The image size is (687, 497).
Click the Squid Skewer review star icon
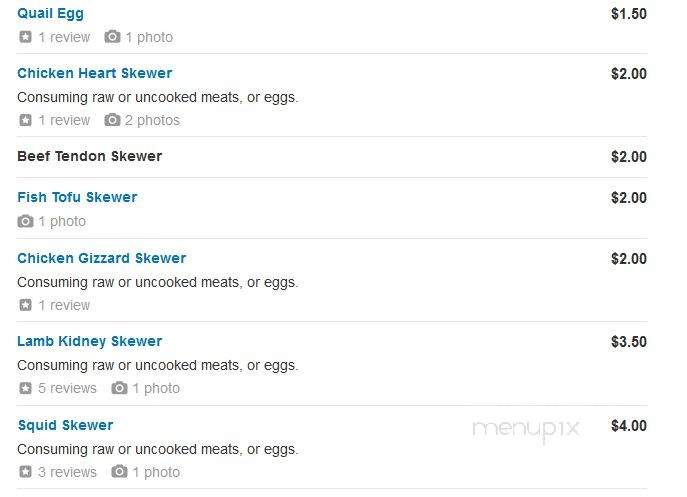25,472
